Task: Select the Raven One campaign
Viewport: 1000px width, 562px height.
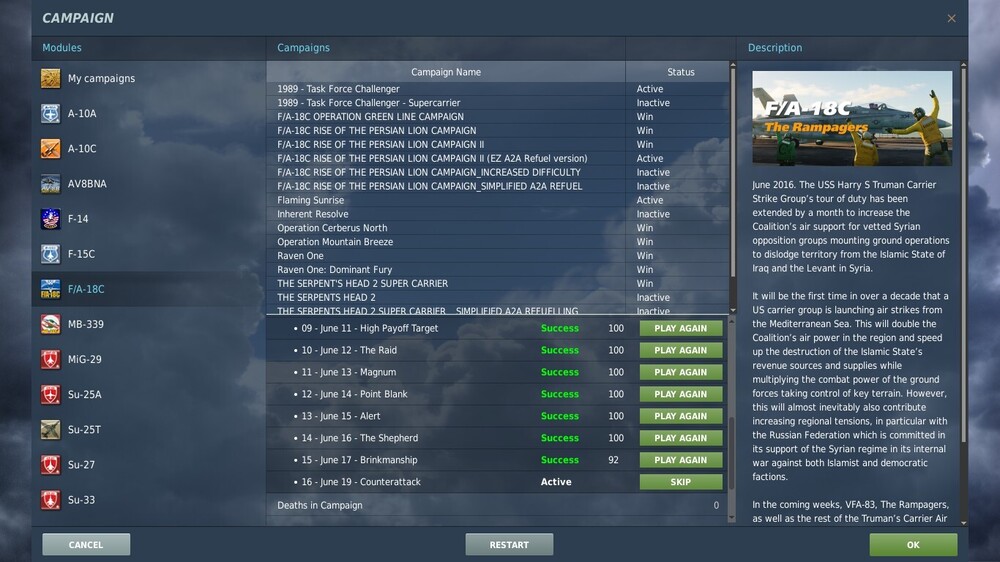Action: pos(497,256)
